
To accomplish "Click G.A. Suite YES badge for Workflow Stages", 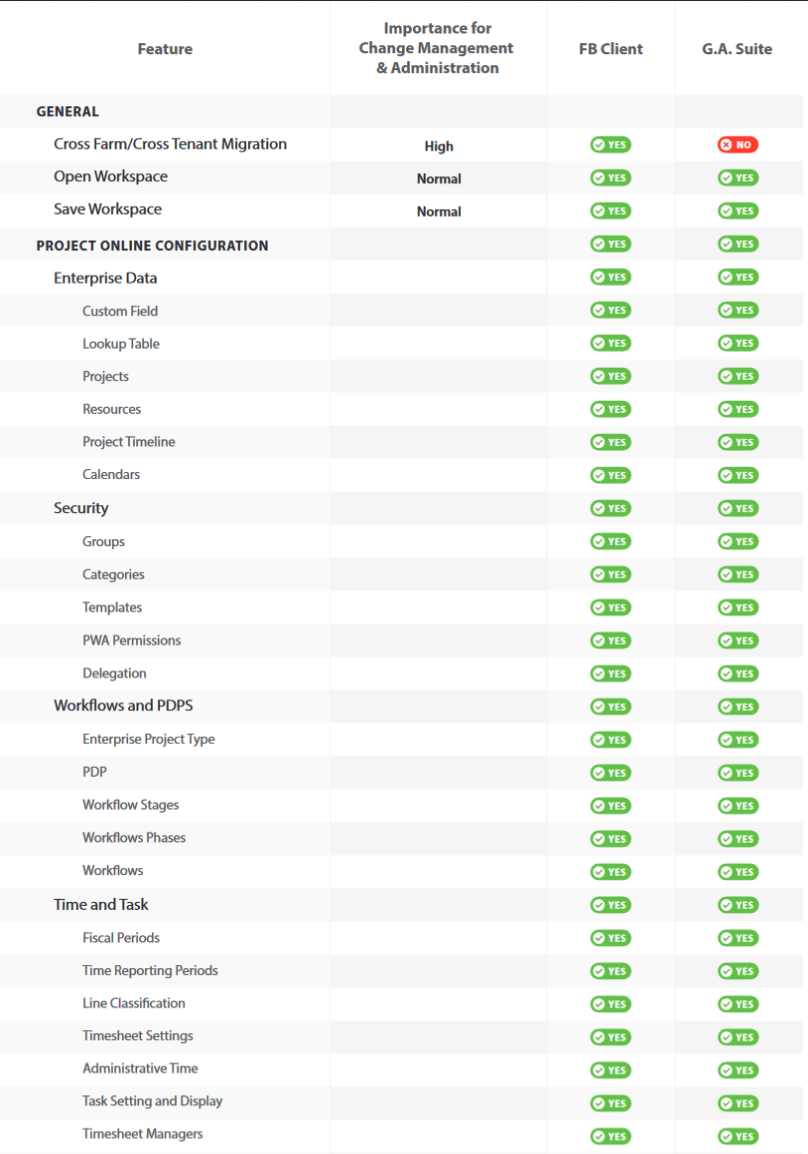I will pyautogui.click(x=737, y=806).
